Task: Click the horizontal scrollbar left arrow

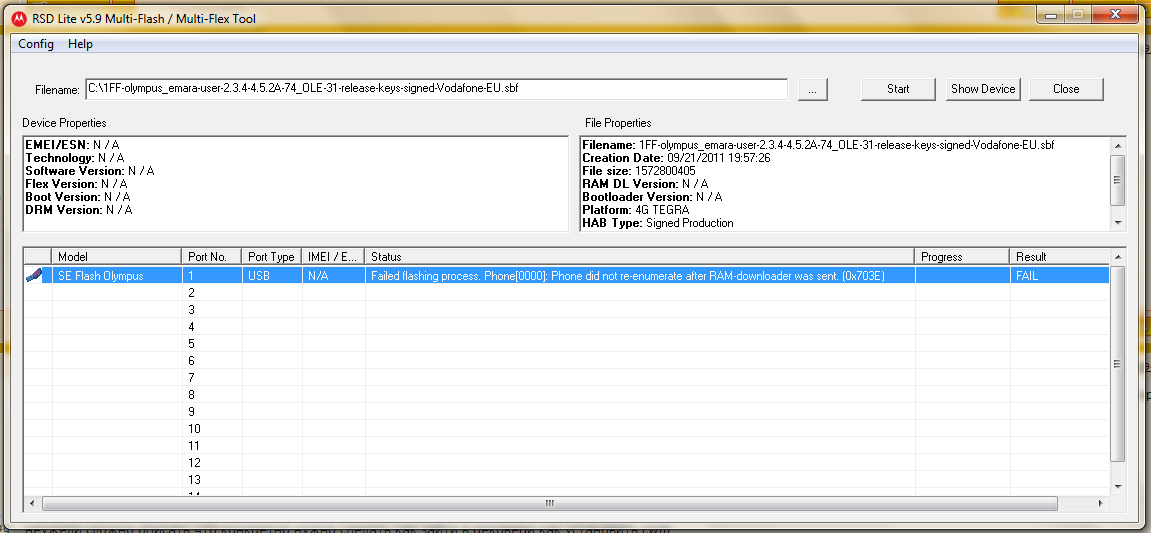Action: 32,503
